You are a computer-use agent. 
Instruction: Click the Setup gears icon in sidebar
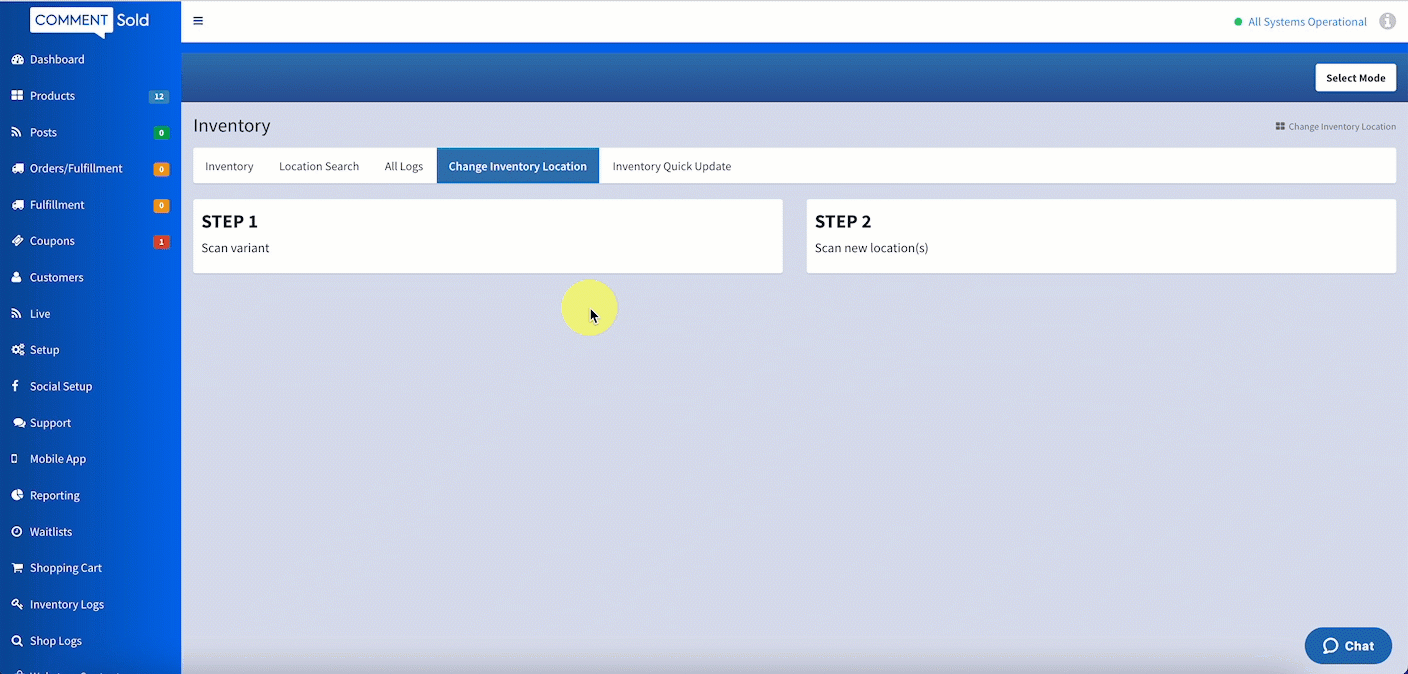17,350
